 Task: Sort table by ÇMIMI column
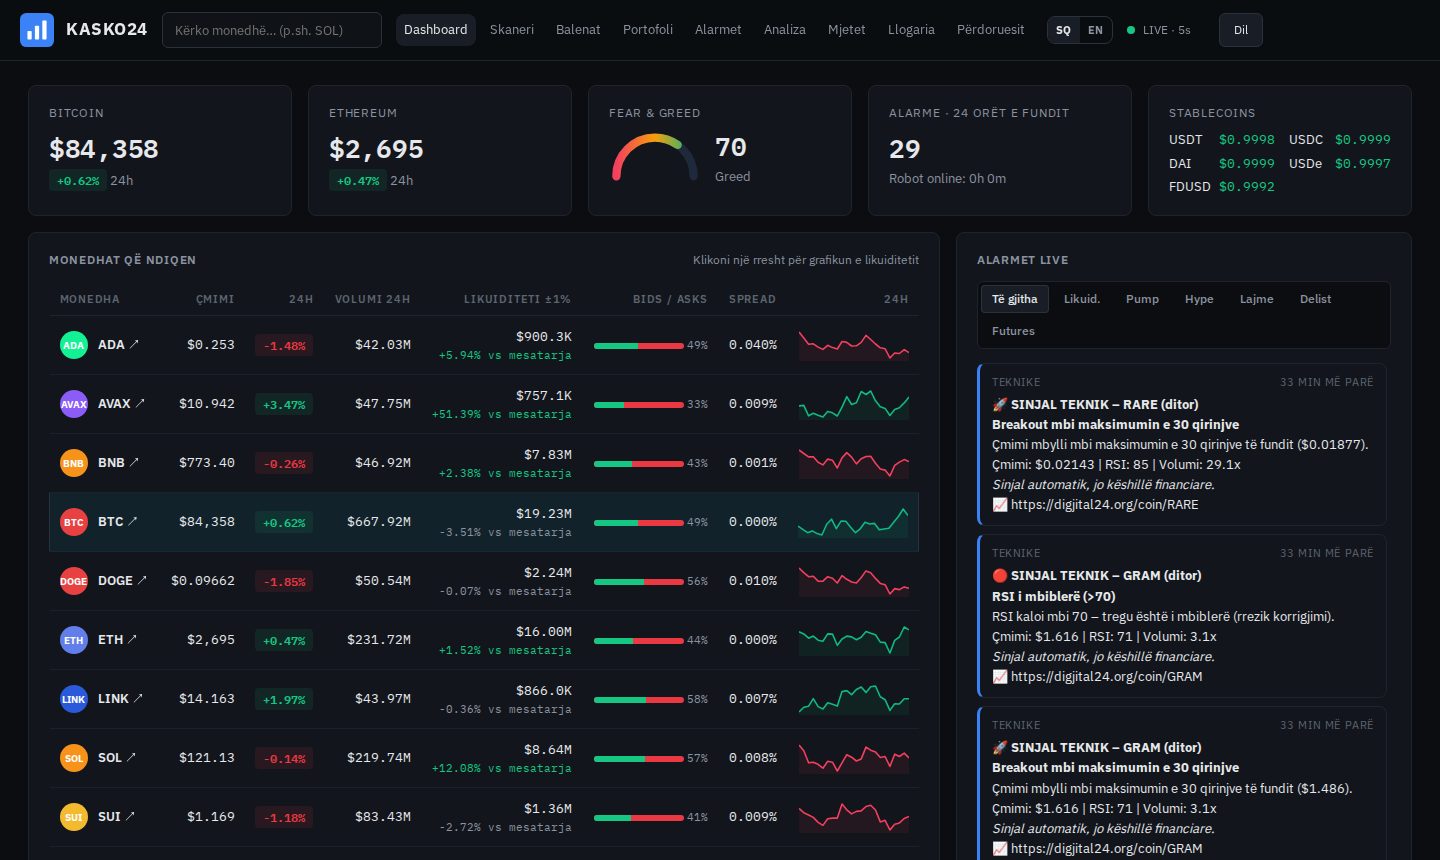[215, 299]
